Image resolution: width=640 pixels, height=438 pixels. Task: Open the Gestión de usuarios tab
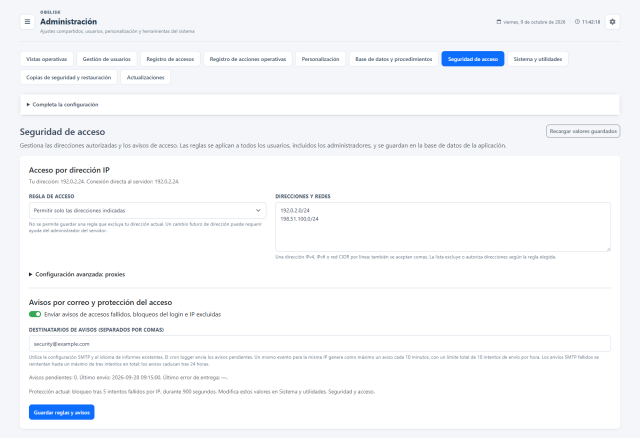(107, 59)
